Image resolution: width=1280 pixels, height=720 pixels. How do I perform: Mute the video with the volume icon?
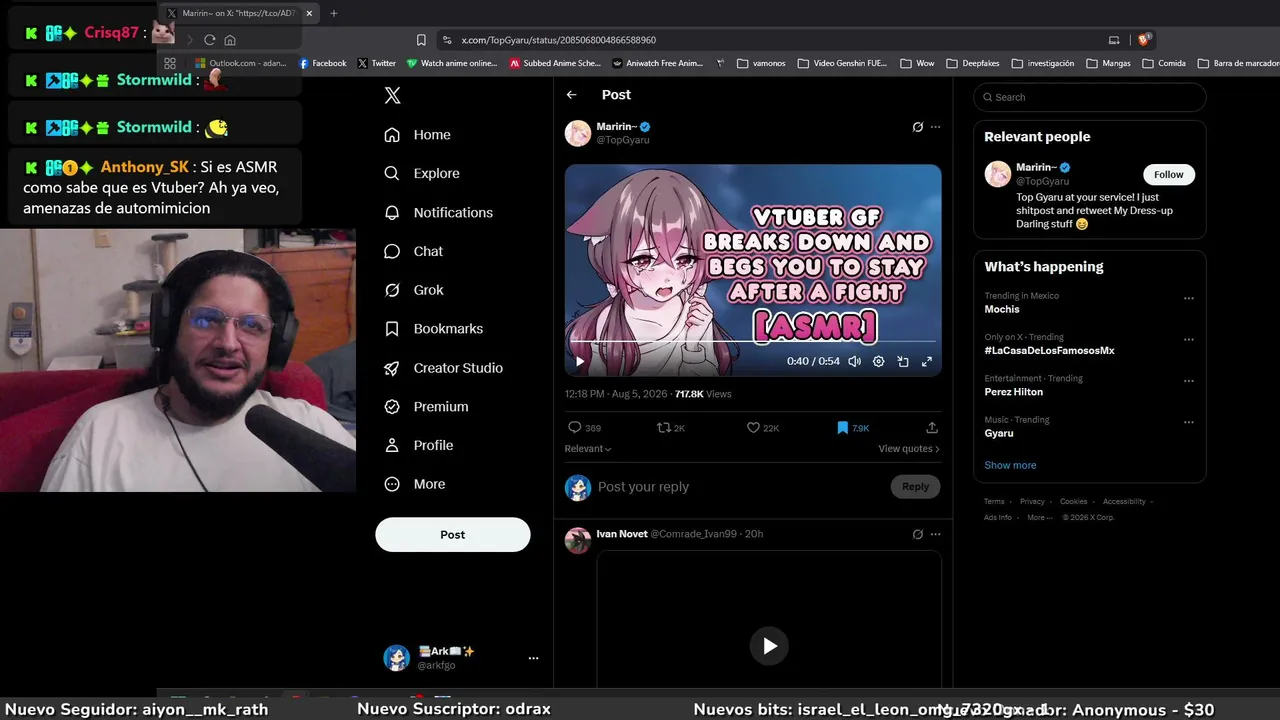pyautogui.click(x=854, y=362)
